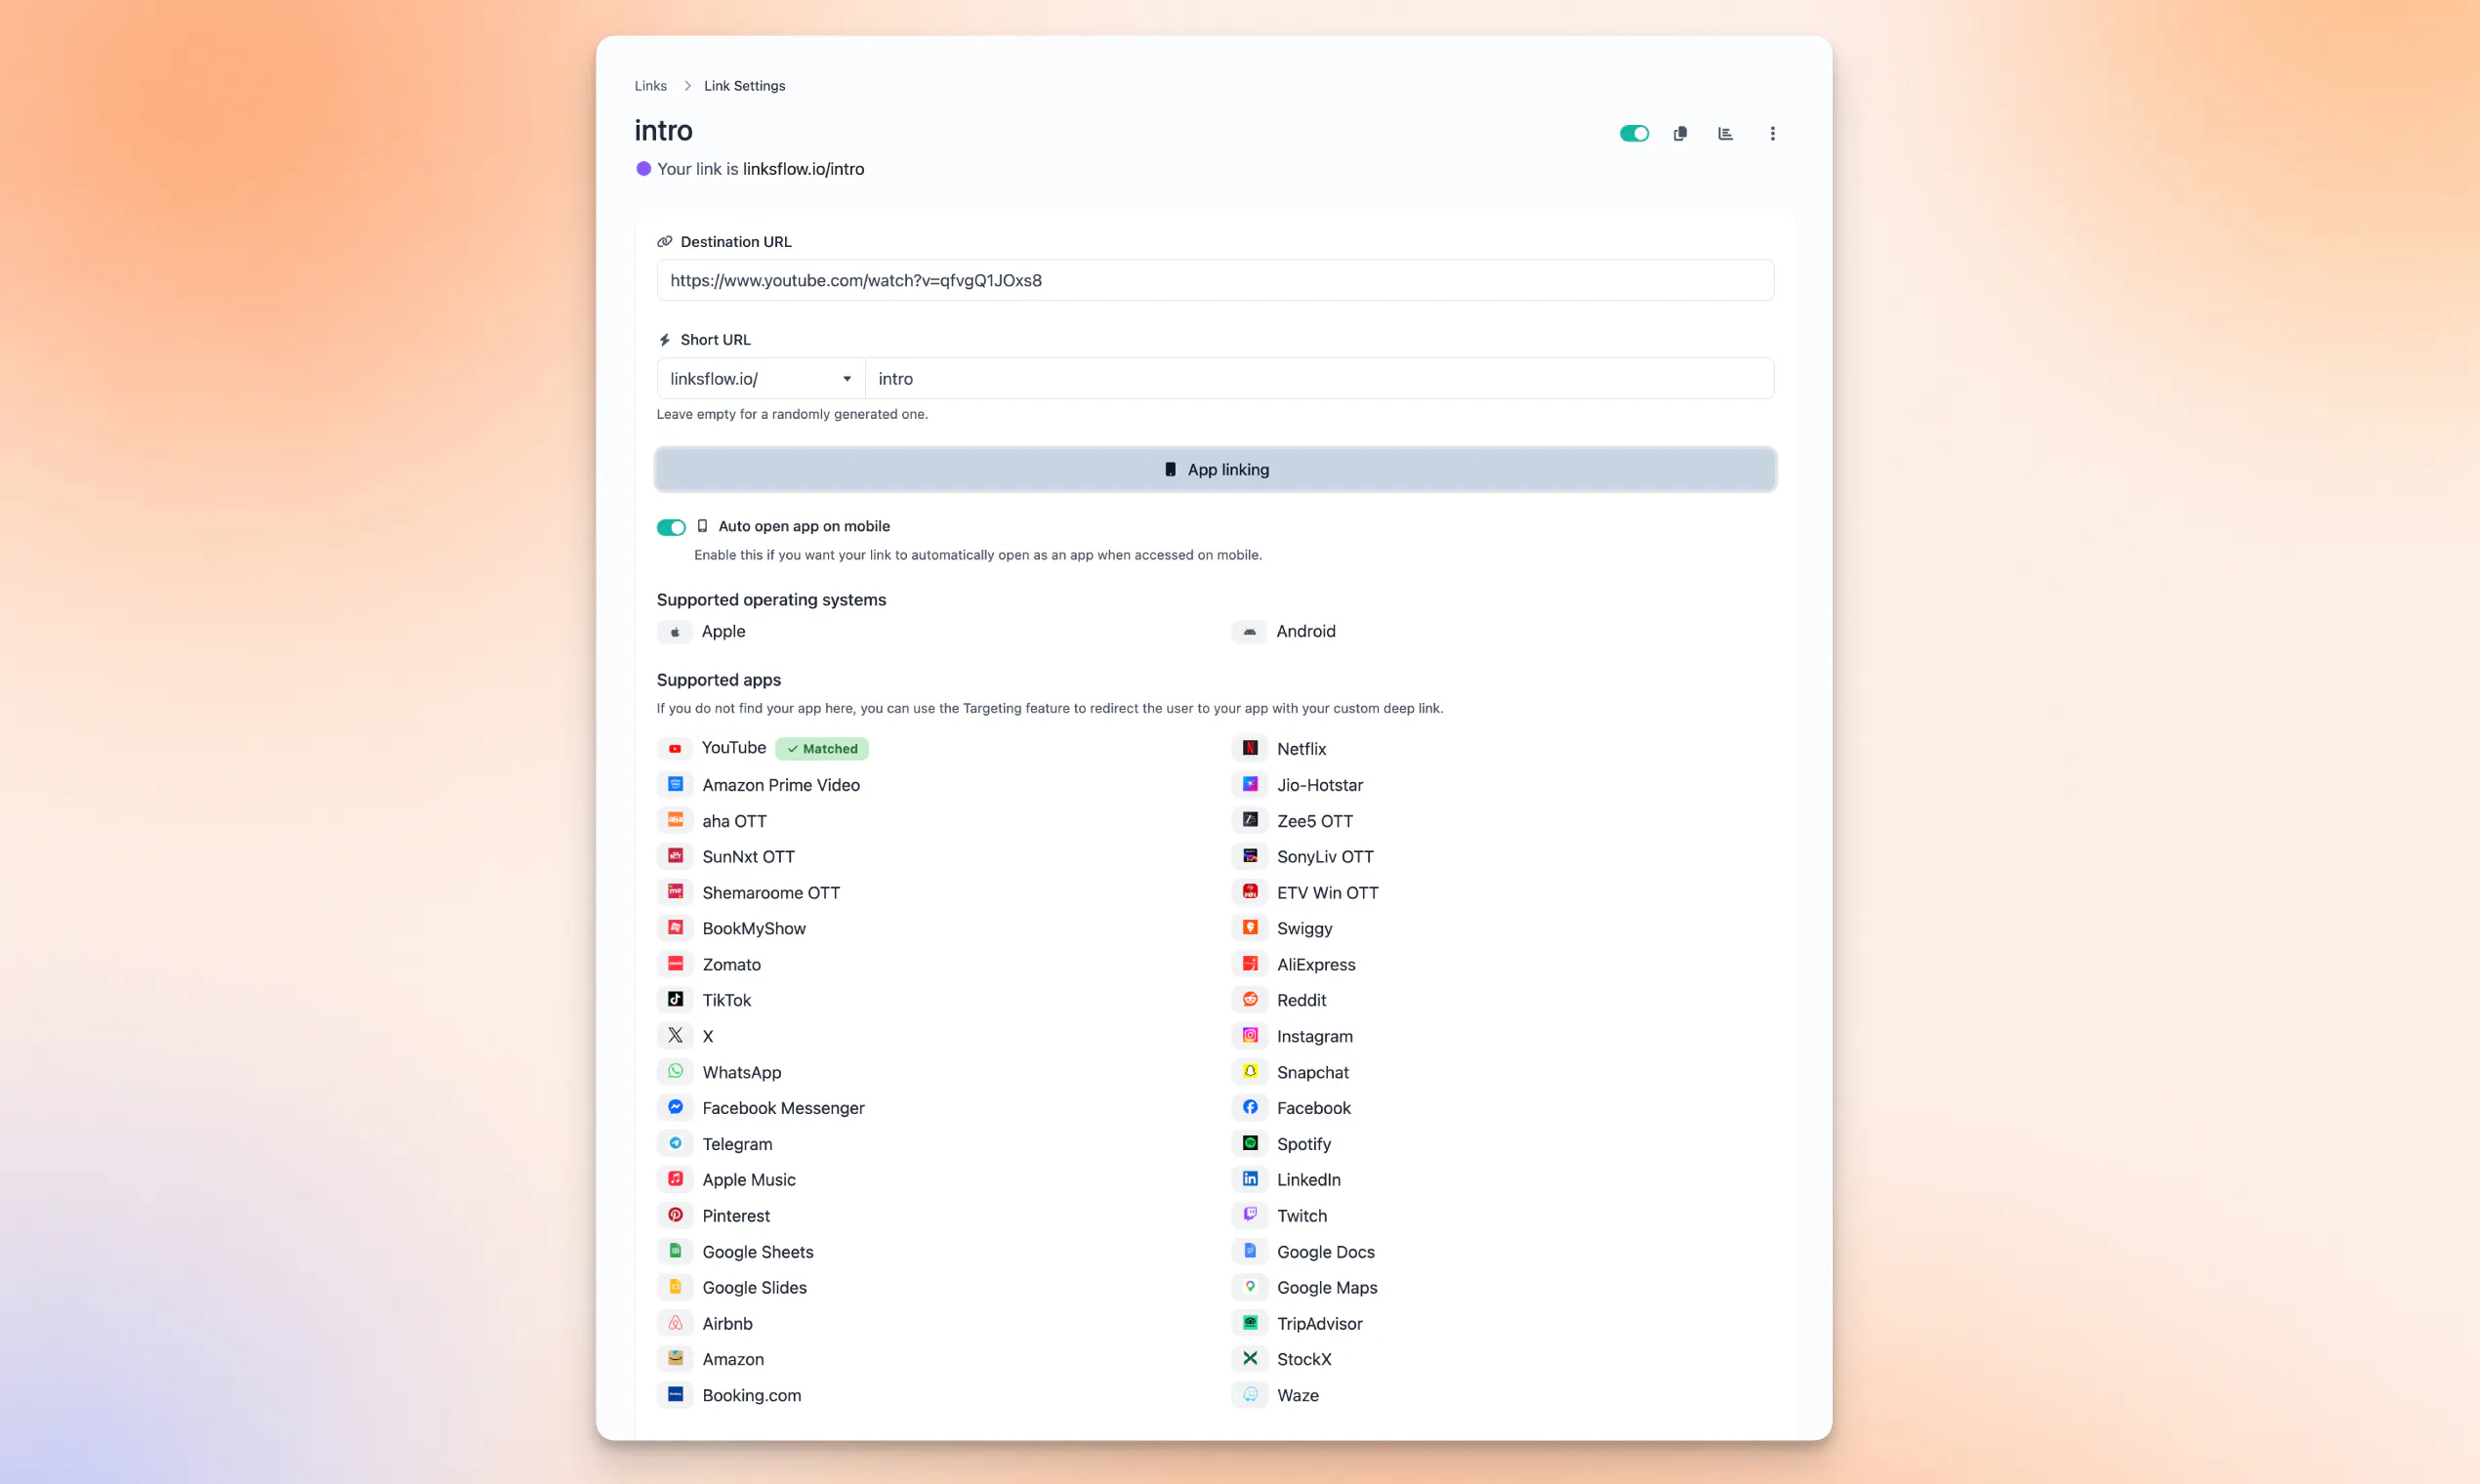2480x1484 pixels.
Task: Click the Jio-Hotstar icon
Action: pyautogui.click(x=1250, y=785)
